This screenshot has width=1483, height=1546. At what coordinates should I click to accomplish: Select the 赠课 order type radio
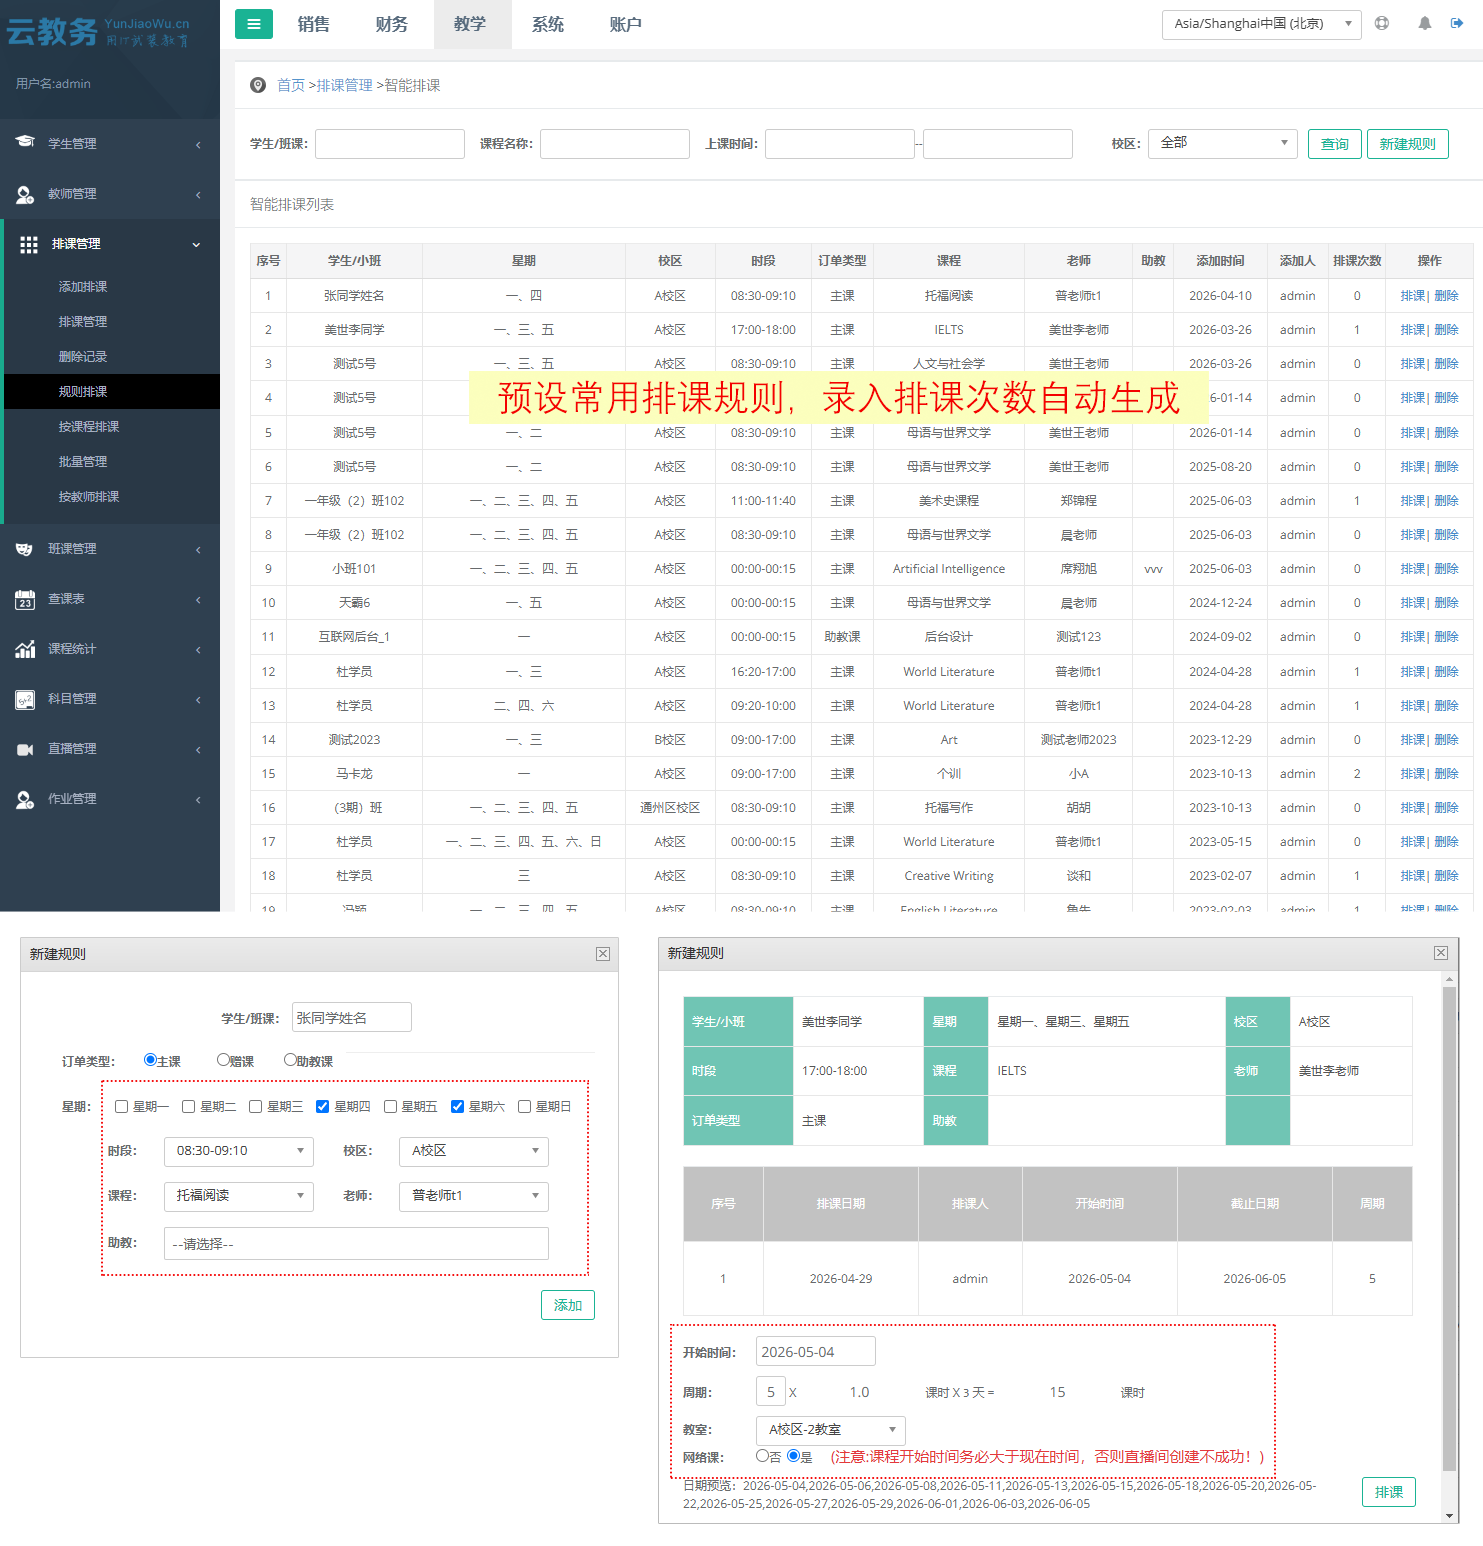[x=224, y=1060]
